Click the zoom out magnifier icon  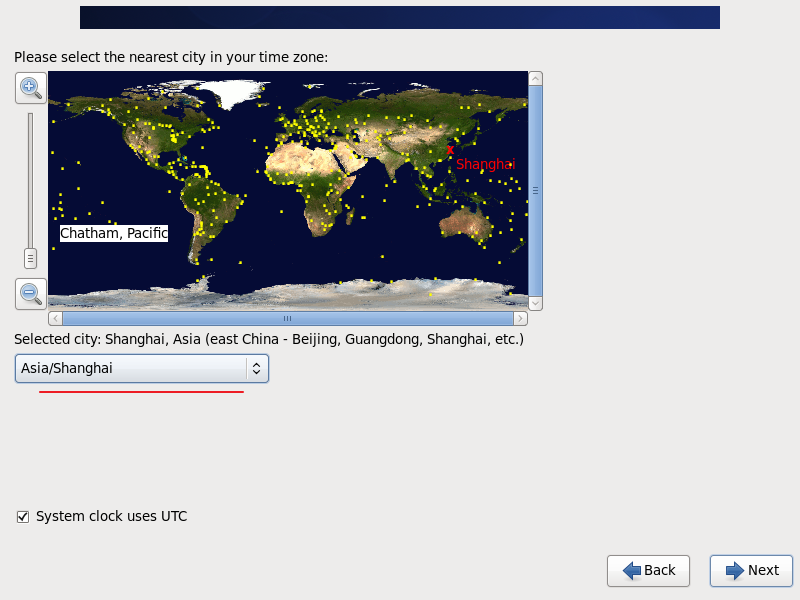click(x=30, y=293)
